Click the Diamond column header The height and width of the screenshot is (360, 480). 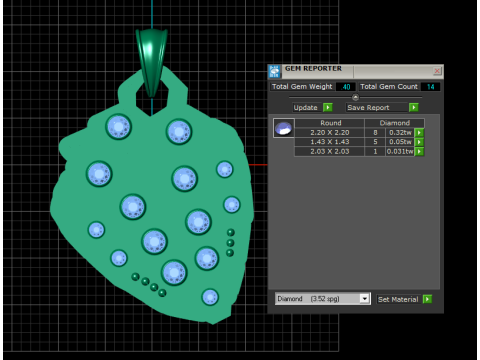(x=395, y=123)
